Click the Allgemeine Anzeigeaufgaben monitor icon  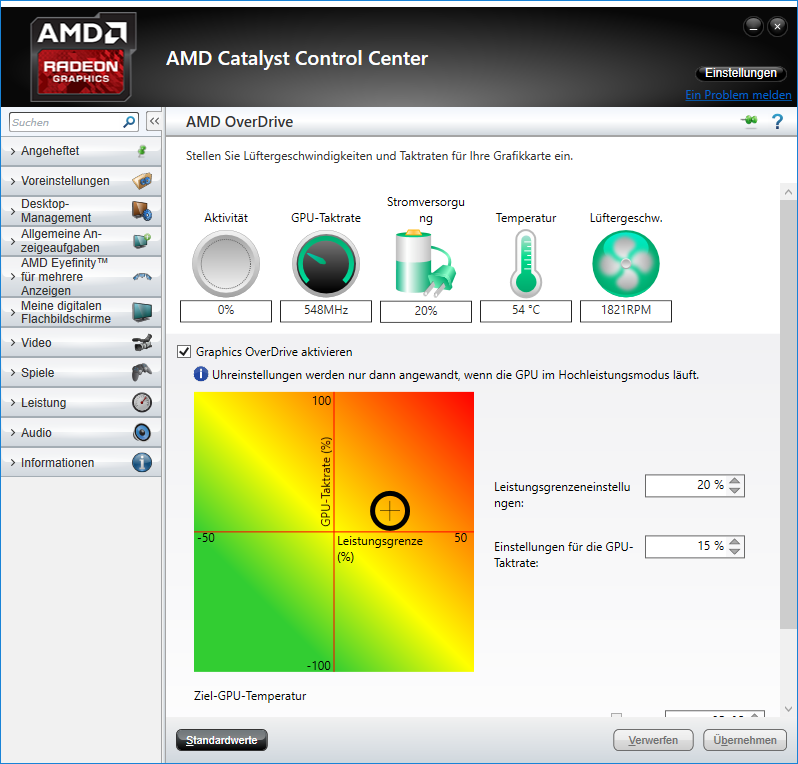[x=142, y=240]
